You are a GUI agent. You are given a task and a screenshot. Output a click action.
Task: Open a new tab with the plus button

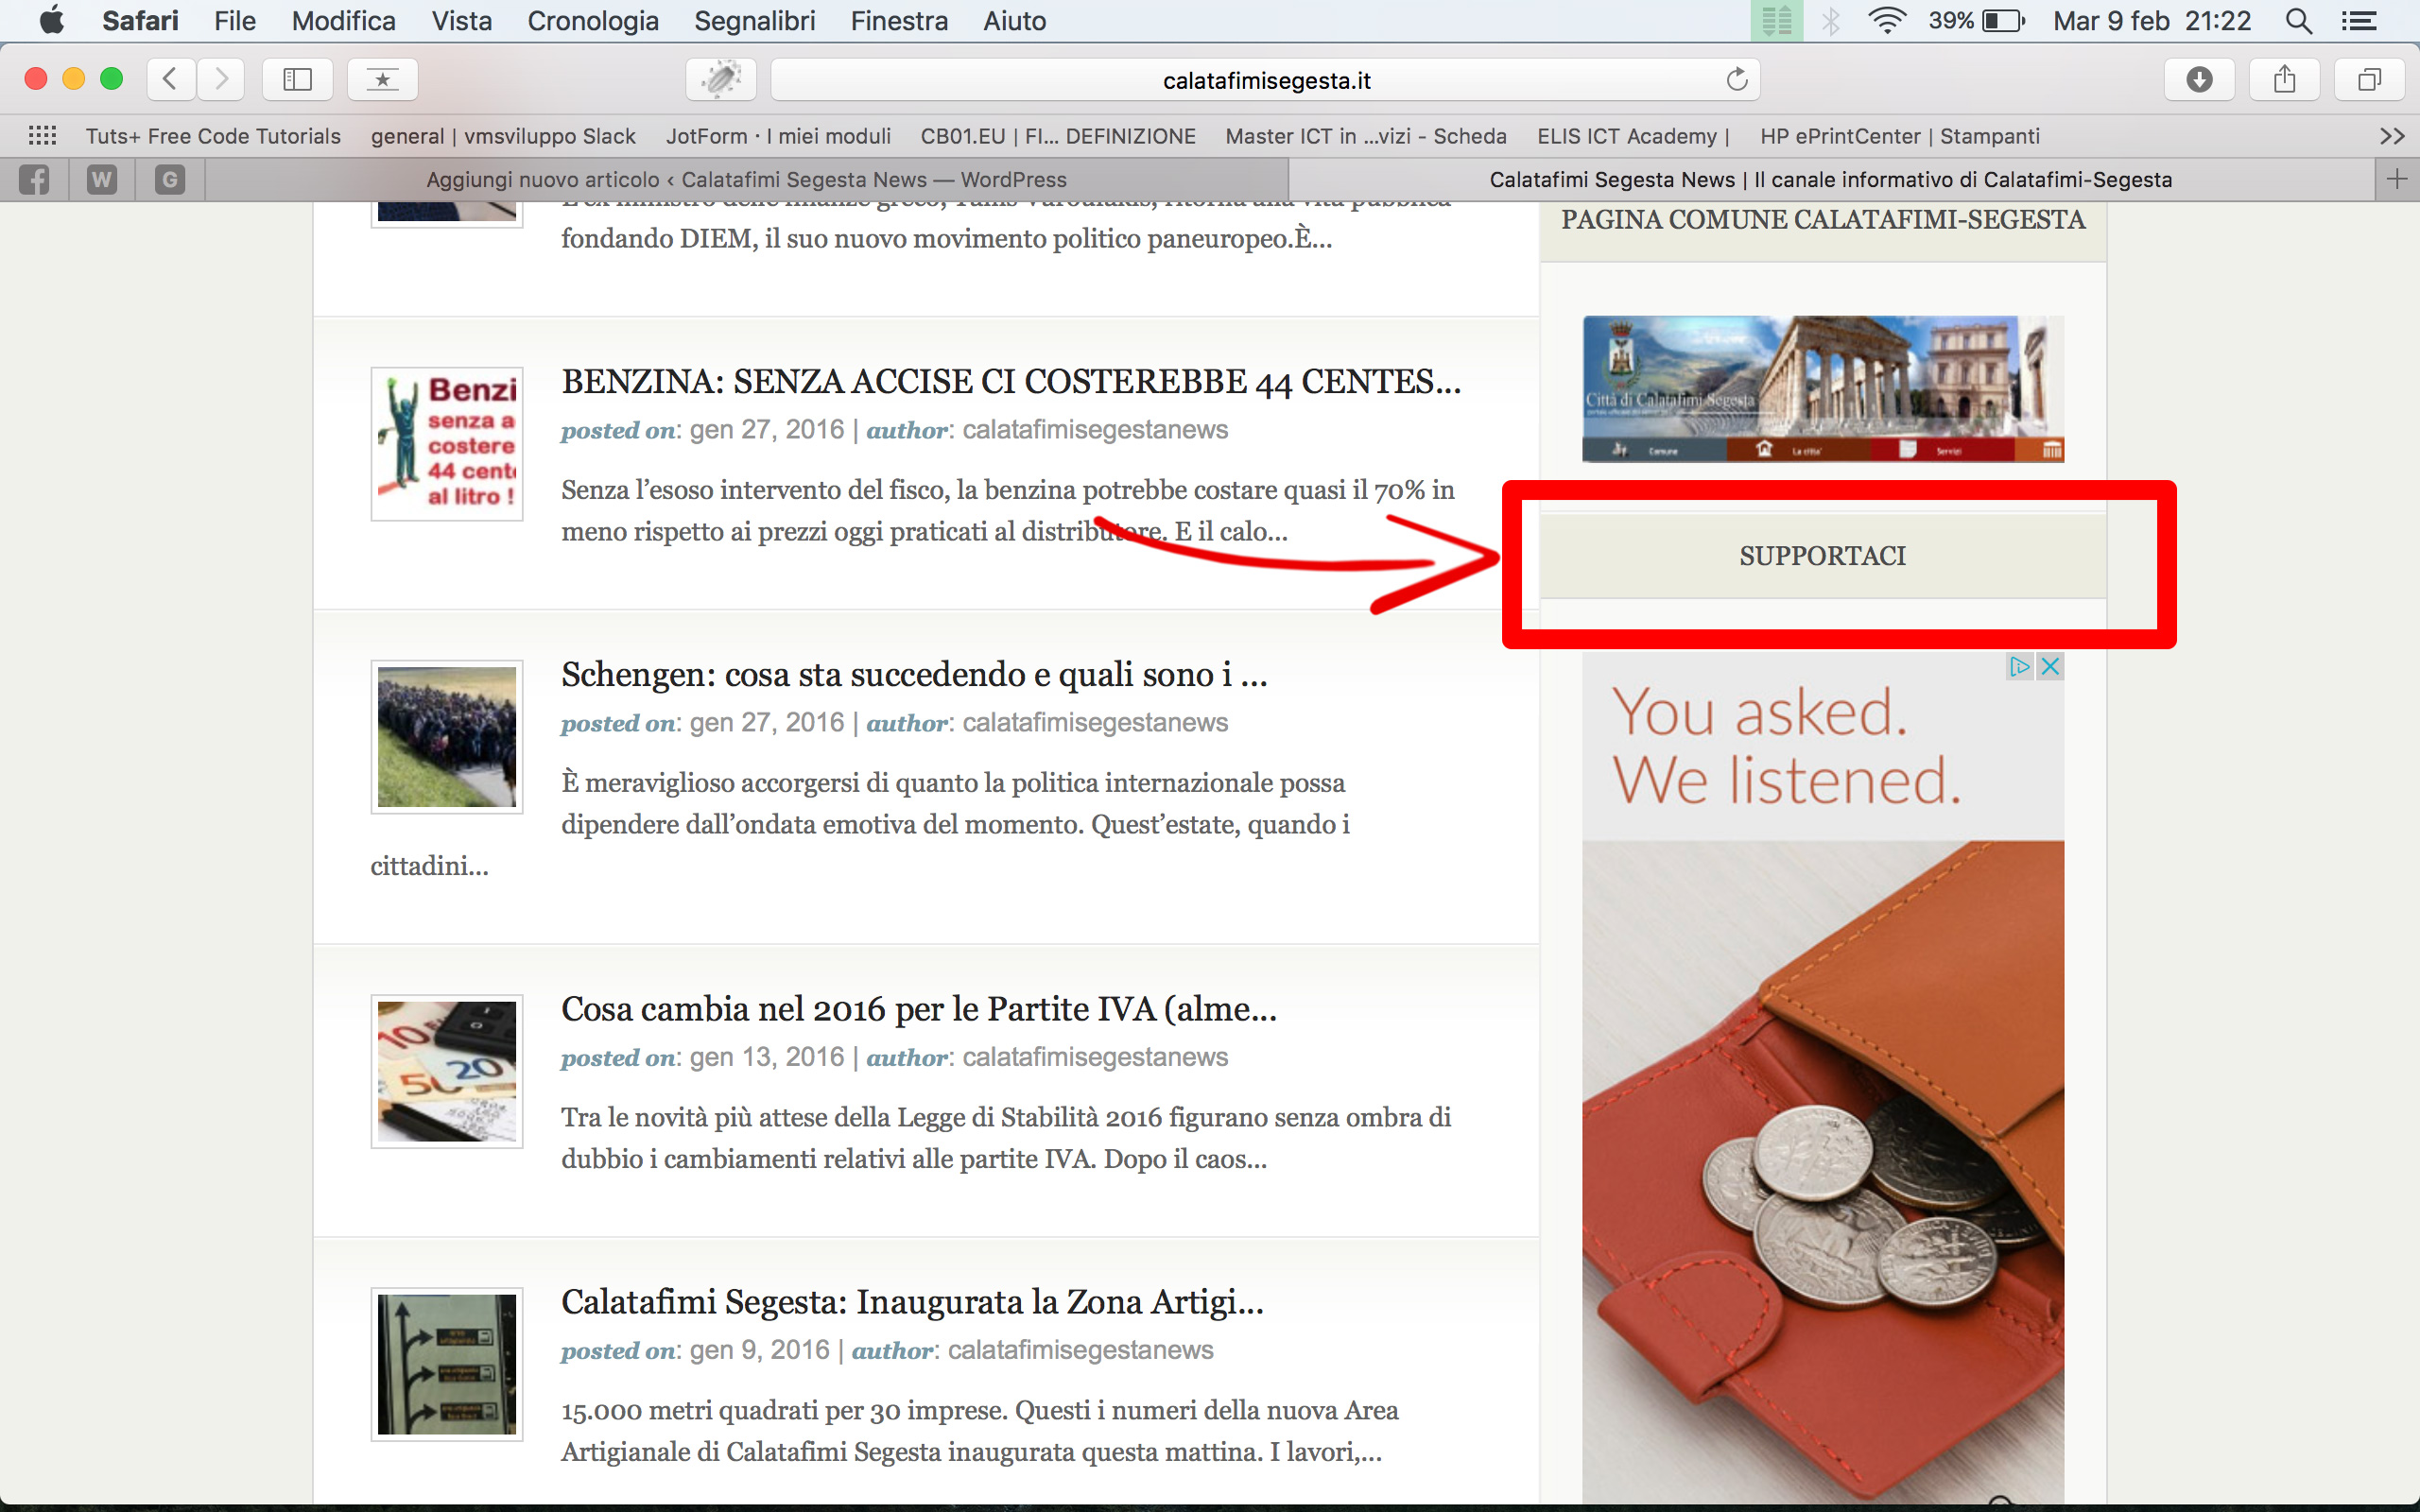coord(2397,180)
